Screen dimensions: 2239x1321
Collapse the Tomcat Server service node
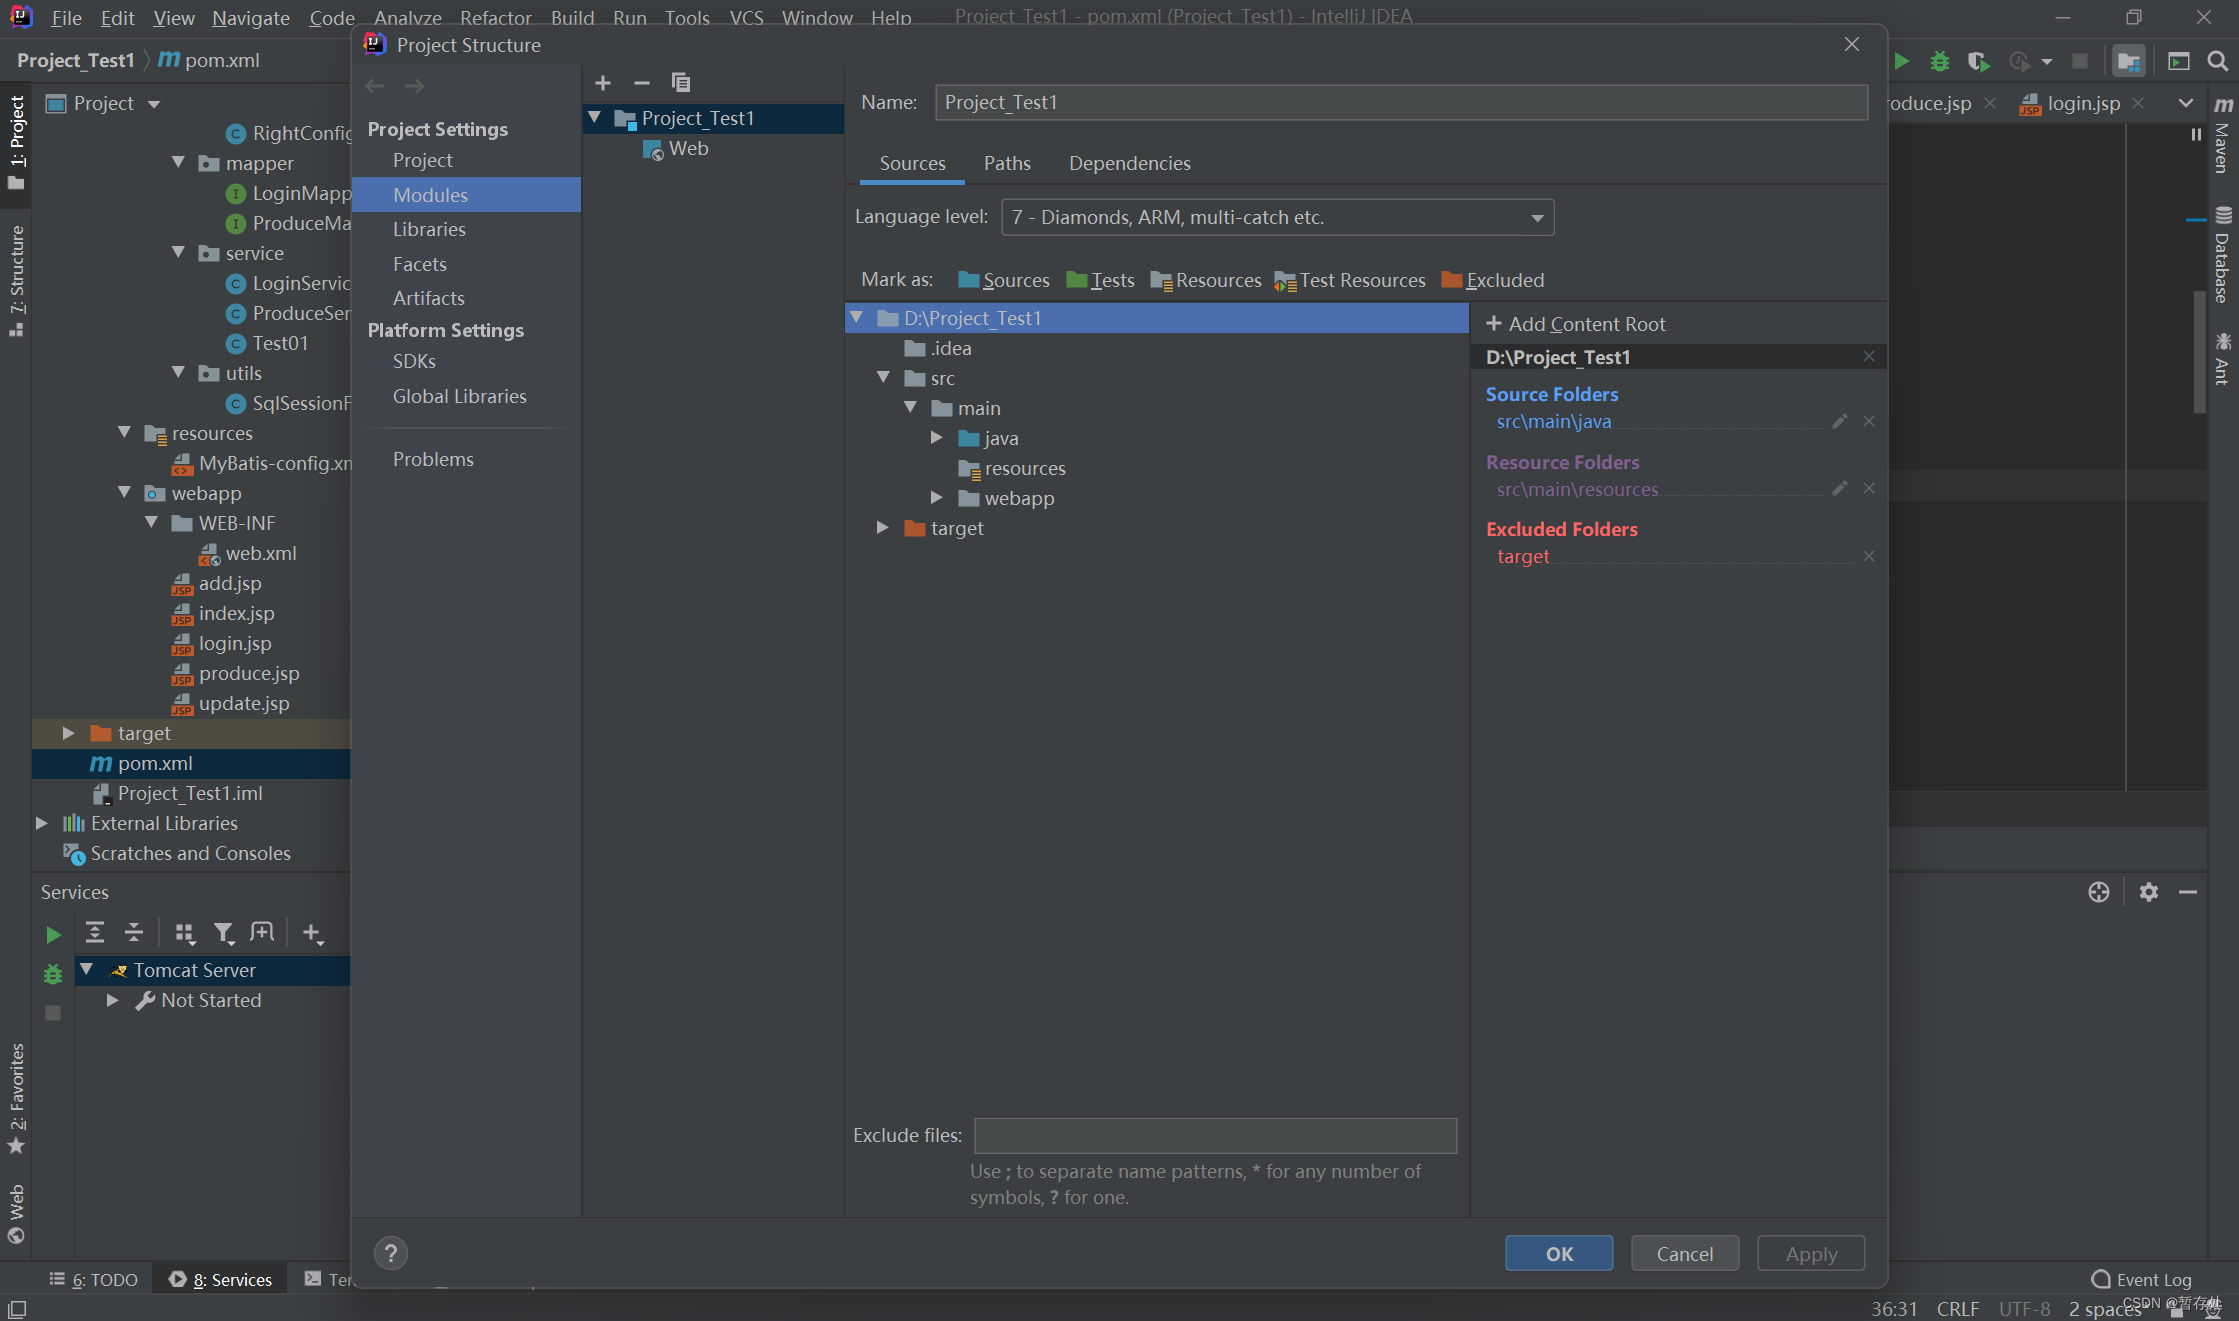[x=87, y=969]
